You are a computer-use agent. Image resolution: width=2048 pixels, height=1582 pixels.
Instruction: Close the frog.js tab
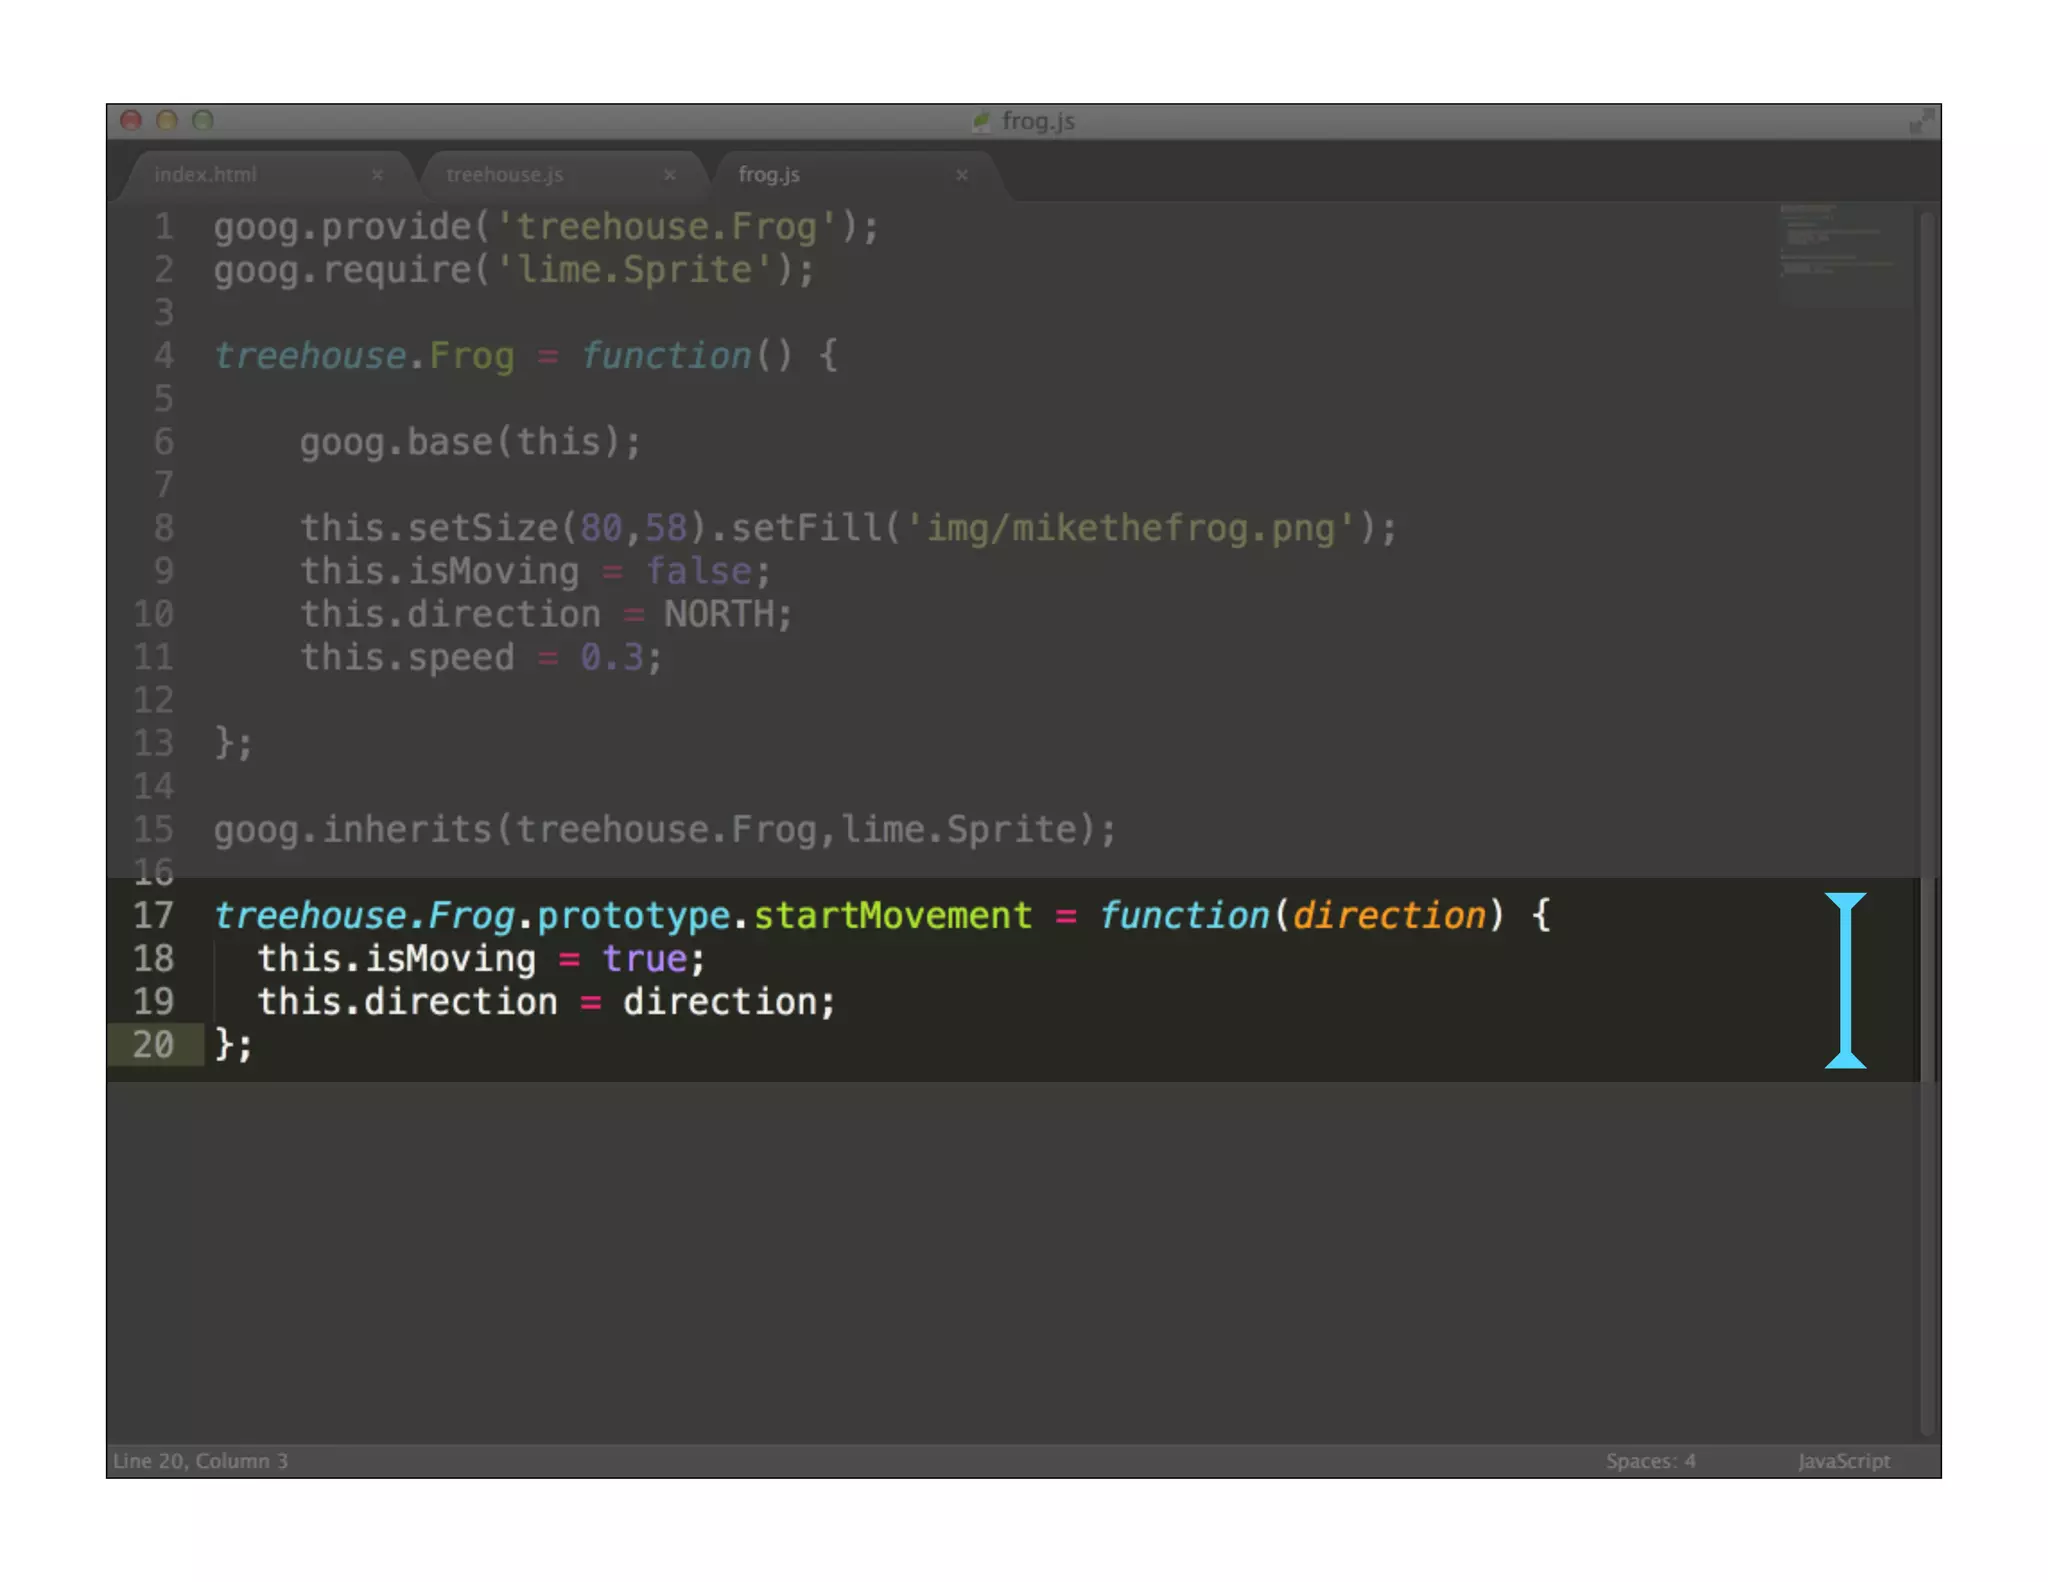tap(961, 175)
